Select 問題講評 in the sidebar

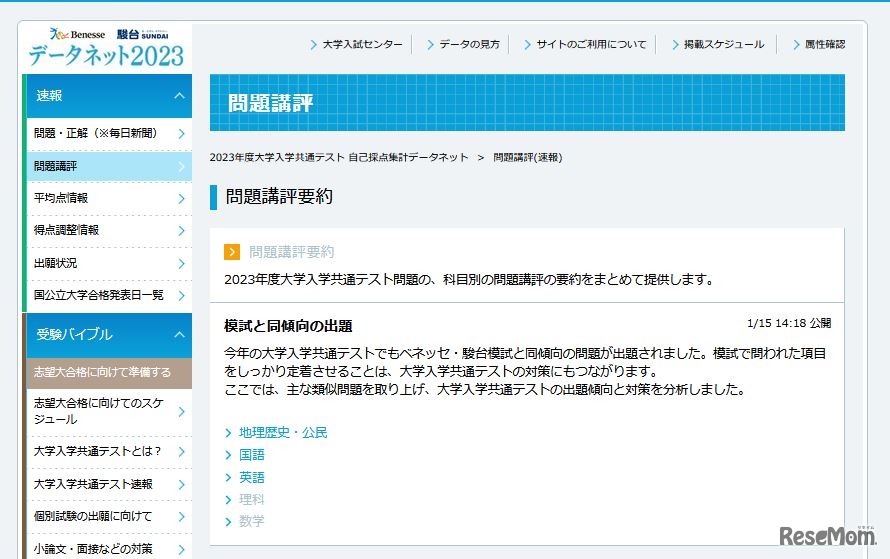(110, 166)
